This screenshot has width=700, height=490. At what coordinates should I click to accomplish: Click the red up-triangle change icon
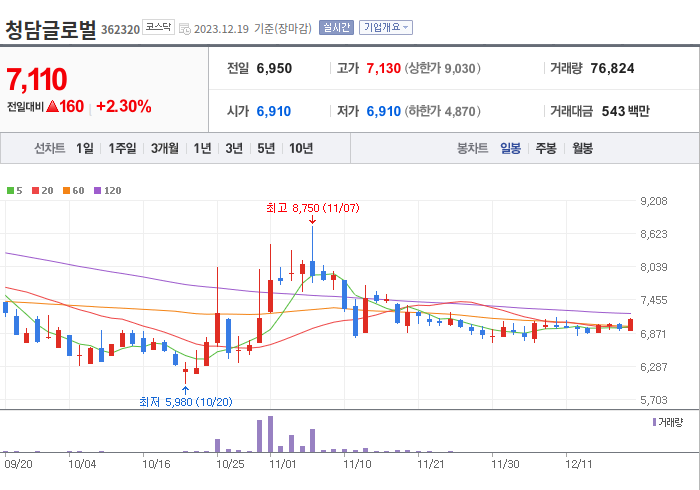click(x=52, y=106)
